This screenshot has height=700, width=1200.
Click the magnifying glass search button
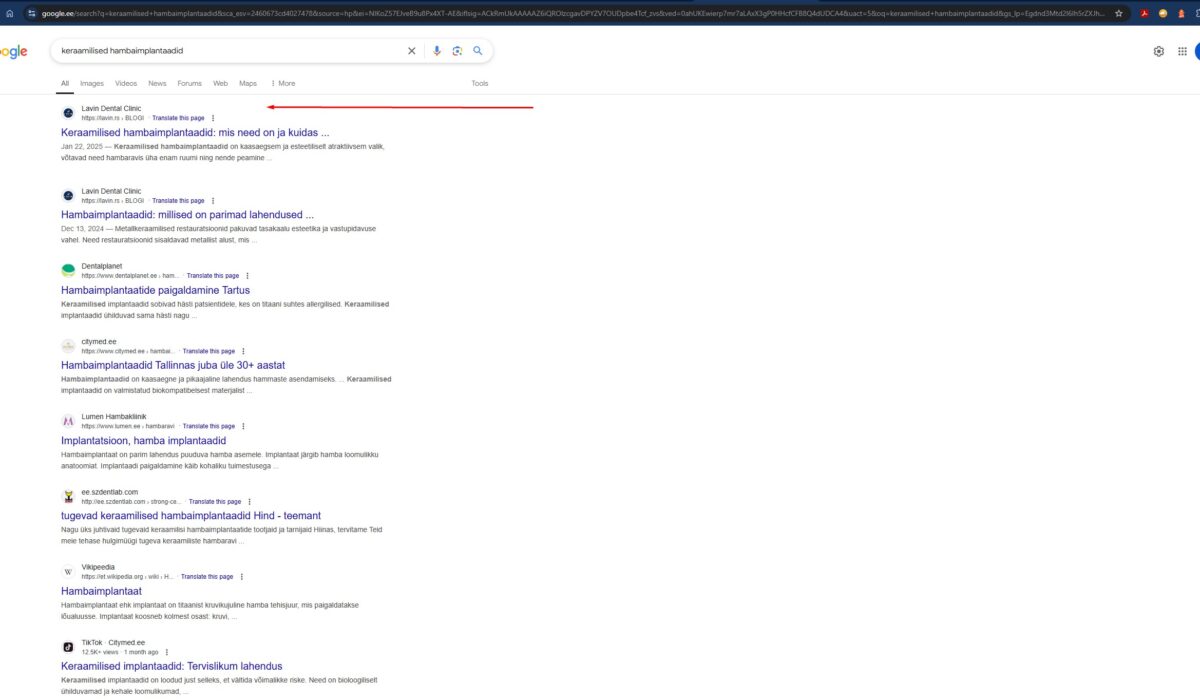click(x=478, y=51)
